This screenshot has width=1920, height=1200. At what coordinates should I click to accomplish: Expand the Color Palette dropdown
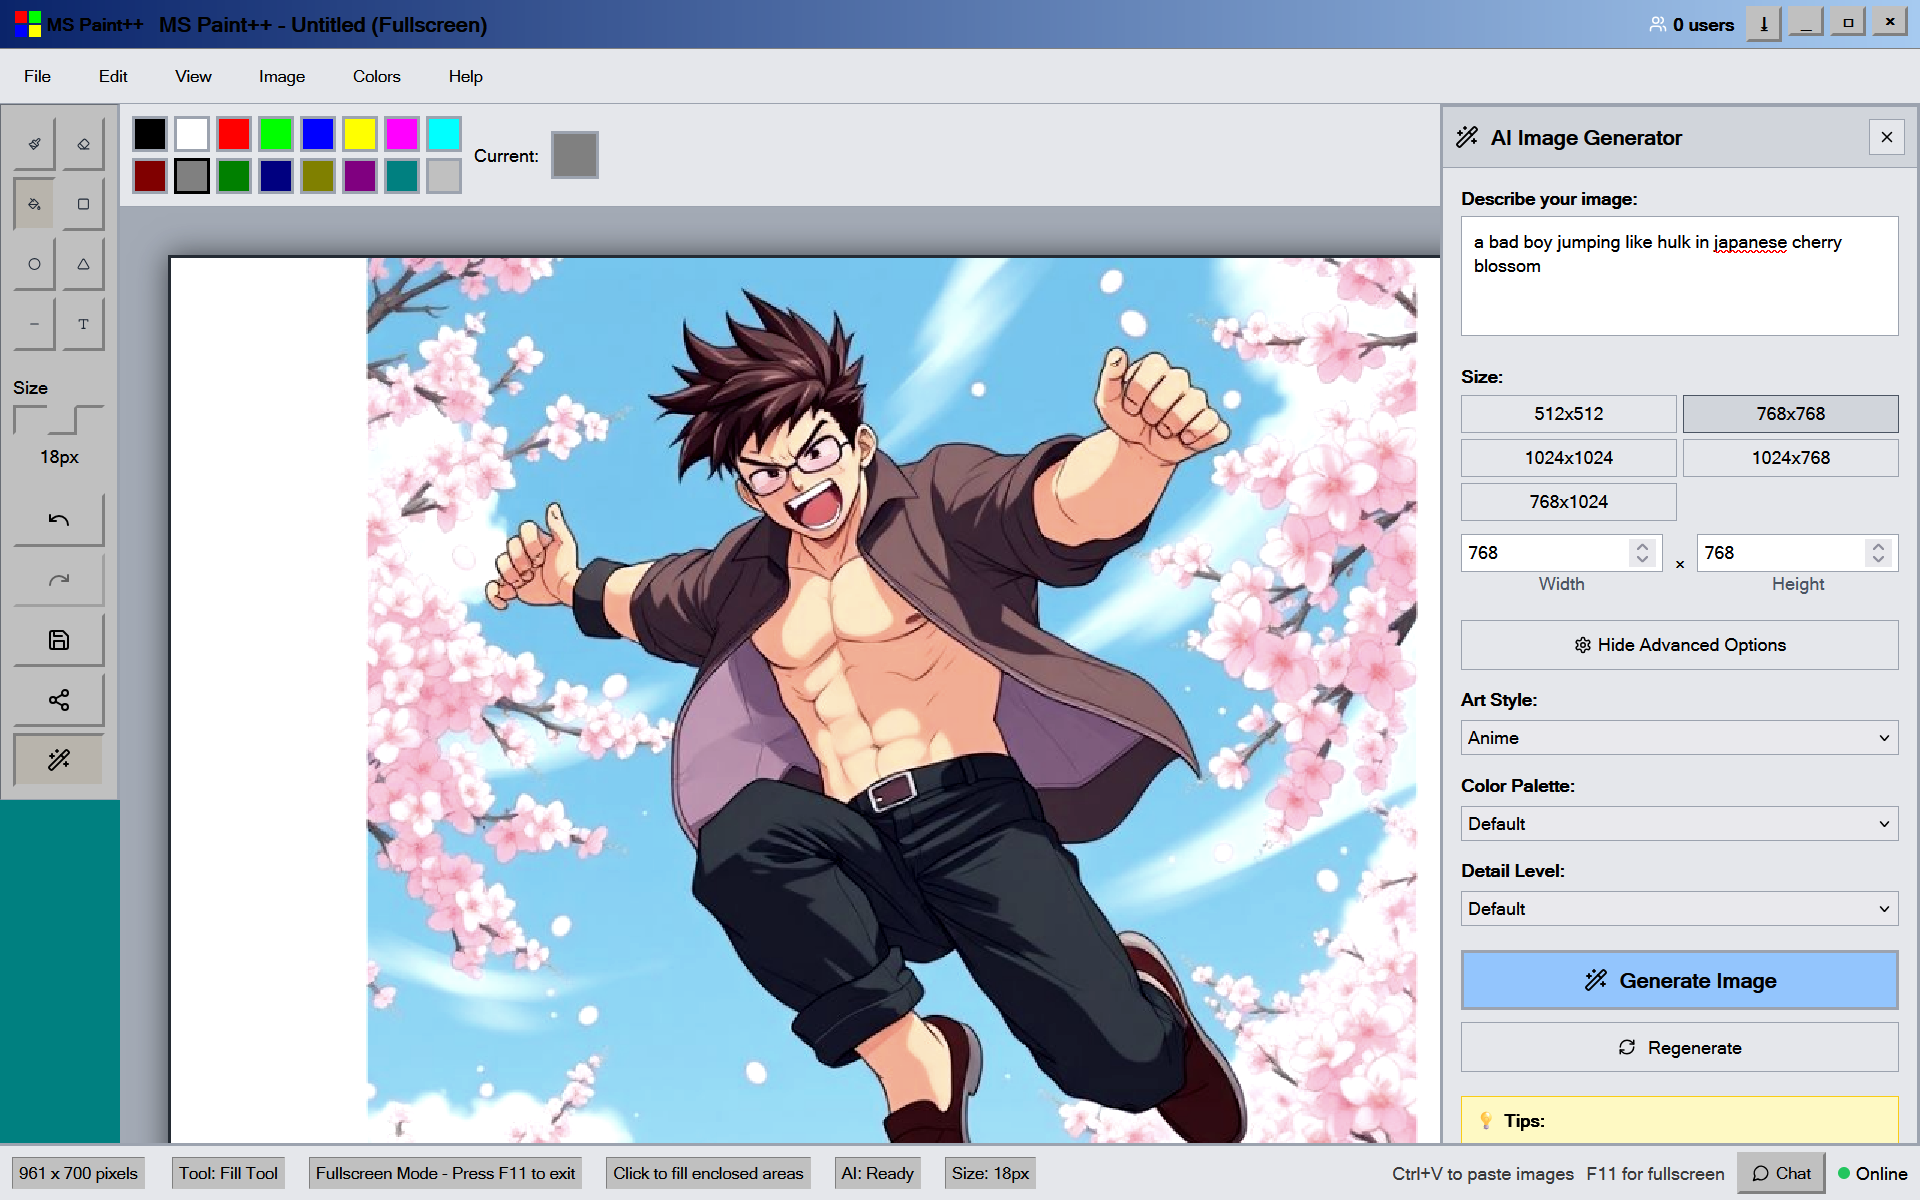click(x=1679, y=824)
